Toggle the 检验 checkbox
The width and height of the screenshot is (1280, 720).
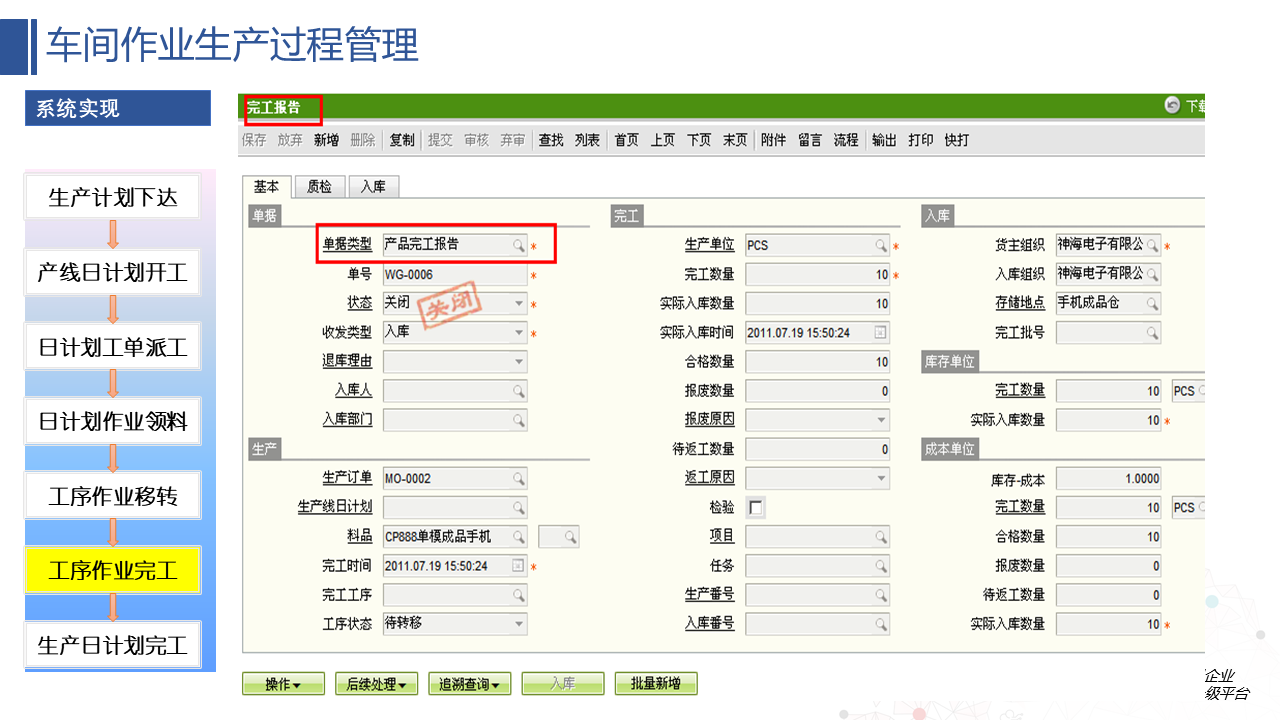click(x=756, y=508)
